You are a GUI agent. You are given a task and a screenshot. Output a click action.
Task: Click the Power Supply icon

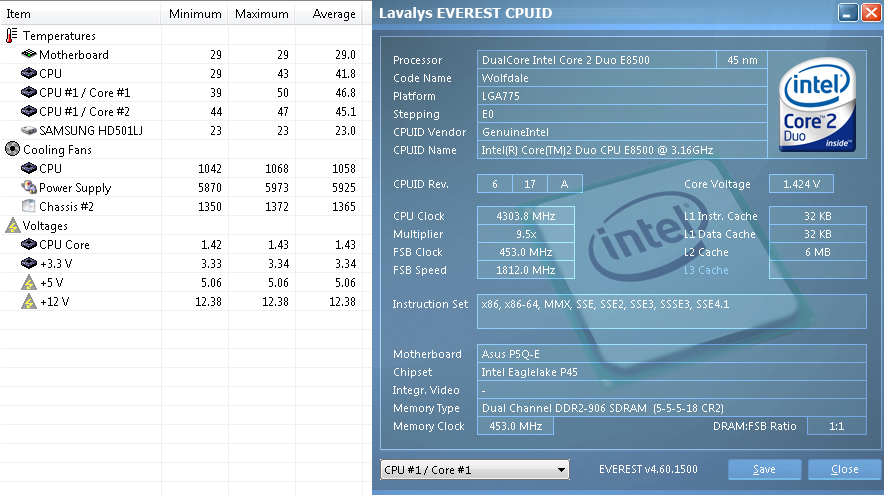coord(29,187)
